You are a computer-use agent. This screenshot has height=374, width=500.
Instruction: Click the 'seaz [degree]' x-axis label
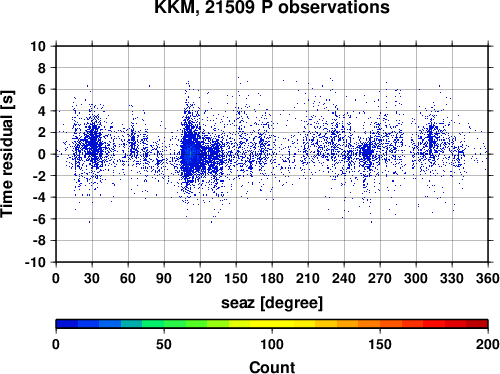point(272,303)
